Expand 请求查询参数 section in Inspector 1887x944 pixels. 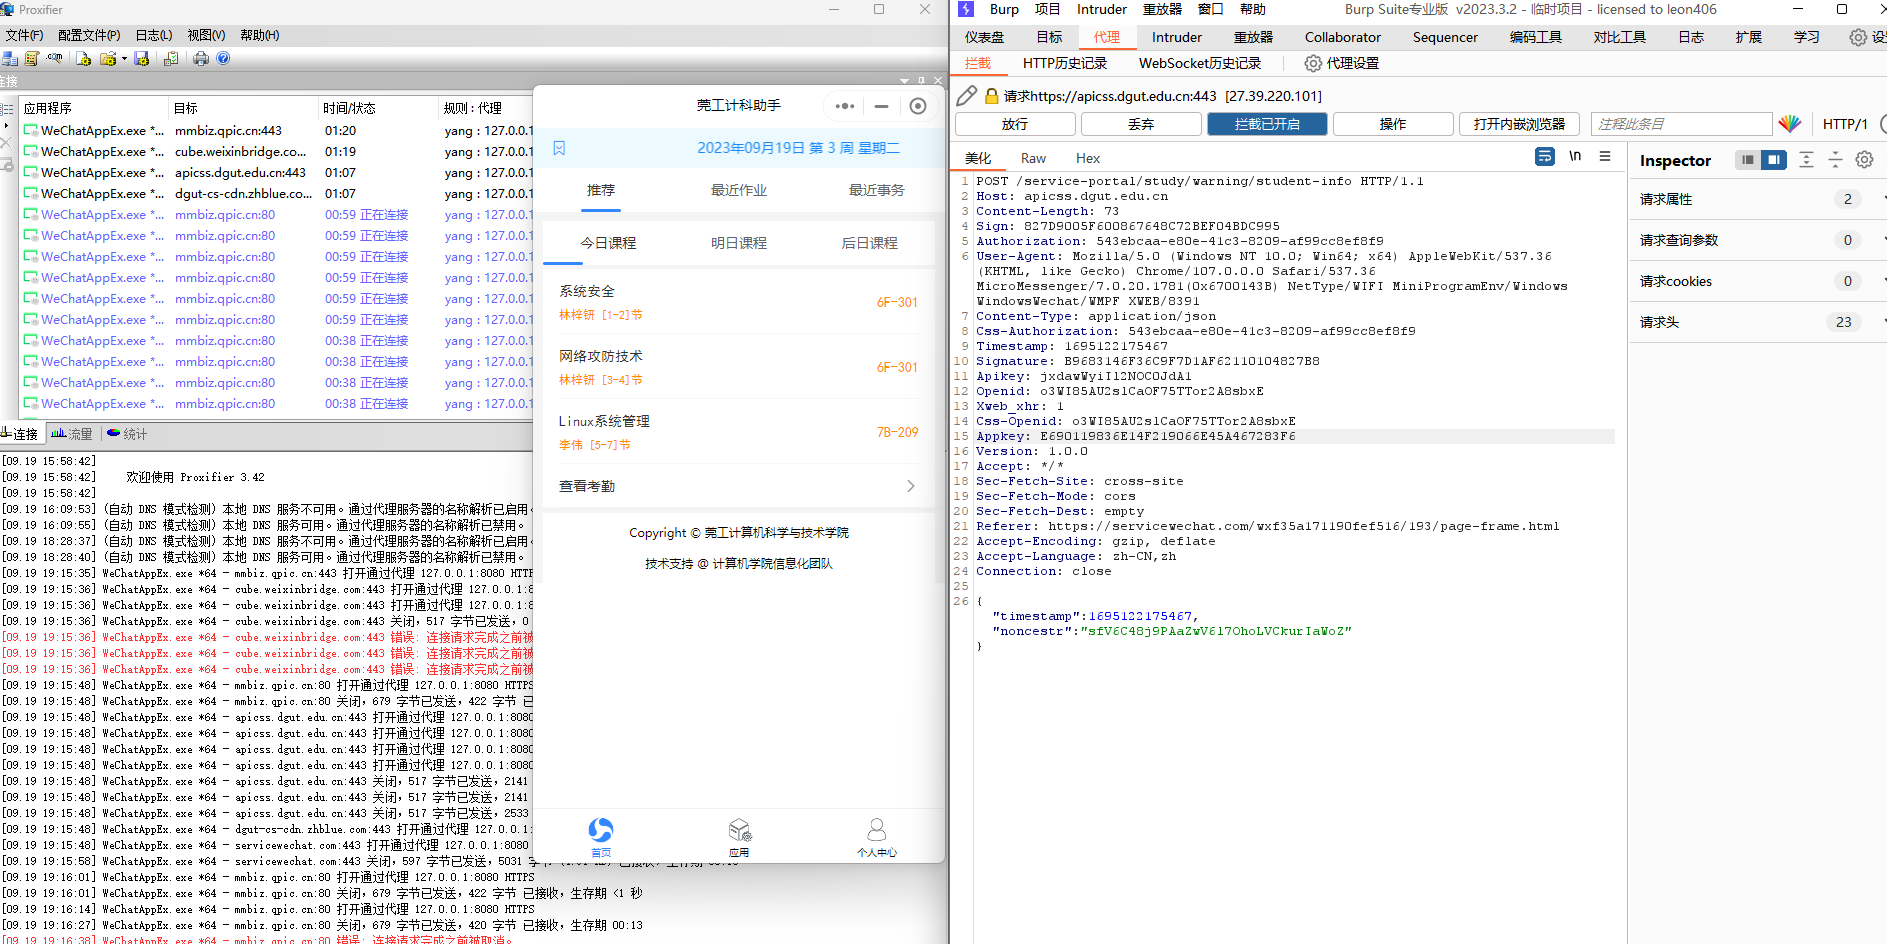click(x=1756, y=240)
